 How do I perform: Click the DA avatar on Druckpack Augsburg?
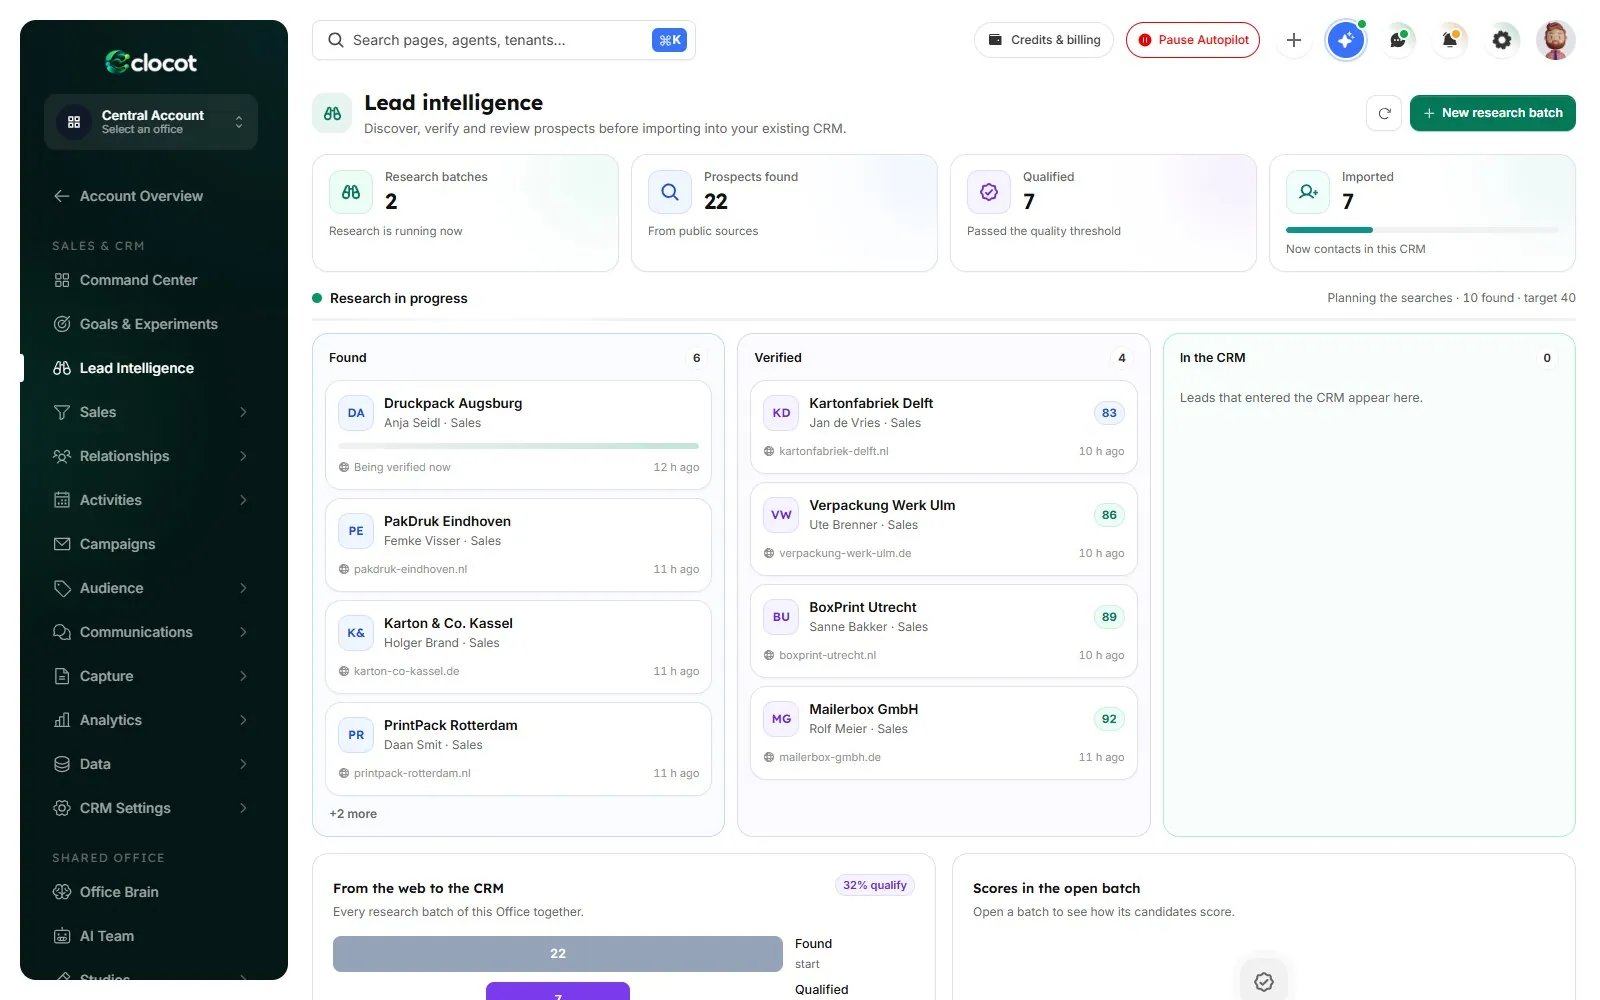[356, 413]
